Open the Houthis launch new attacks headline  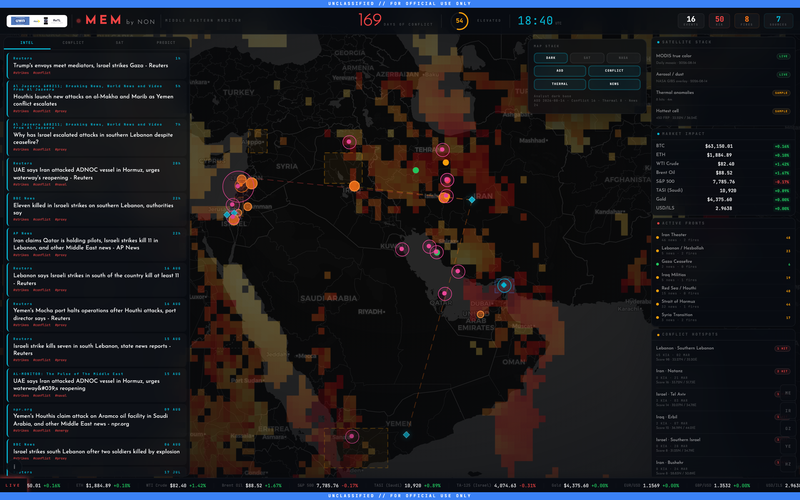pyautogui.click(x=97, y=99)
